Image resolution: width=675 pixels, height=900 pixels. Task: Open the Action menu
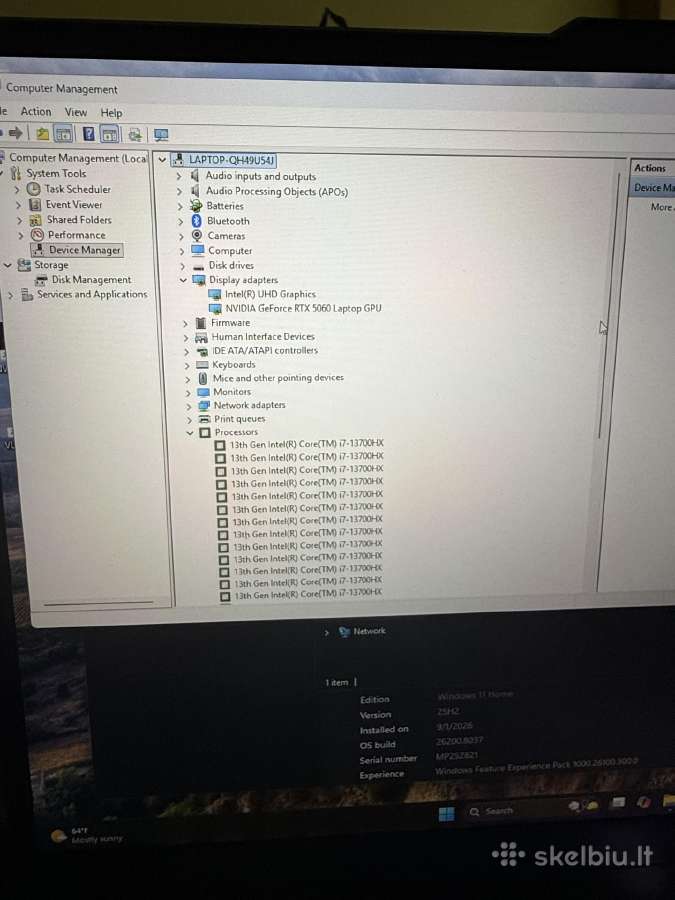point(36,111)
